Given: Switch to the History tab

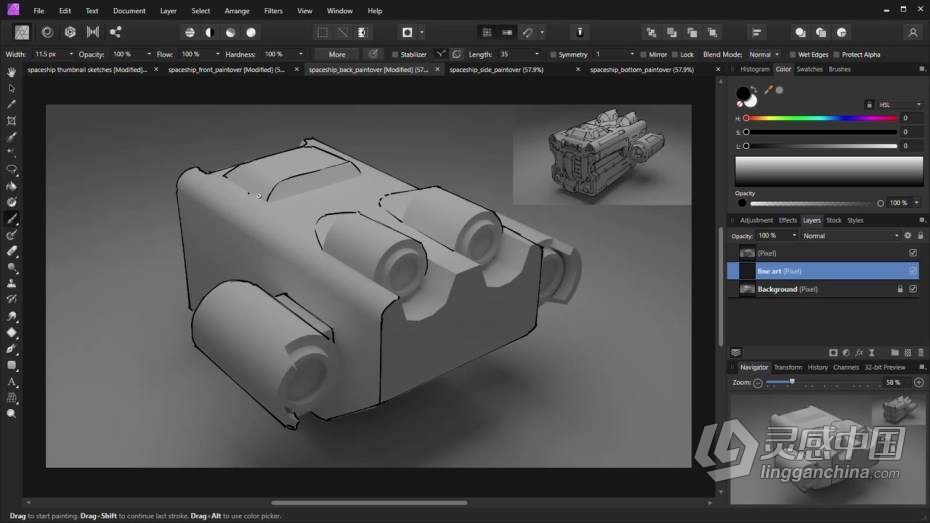Looking at the screenshot, I should 817,368.
